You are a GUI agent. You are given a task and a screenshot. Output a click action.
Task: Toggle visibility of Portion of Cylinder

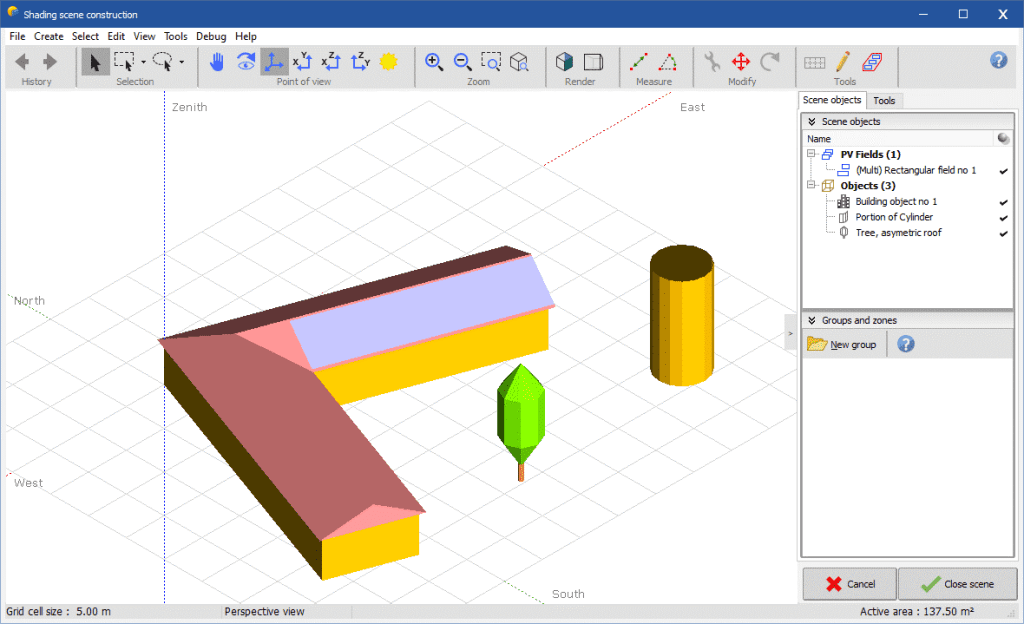tap(1003, 217)
